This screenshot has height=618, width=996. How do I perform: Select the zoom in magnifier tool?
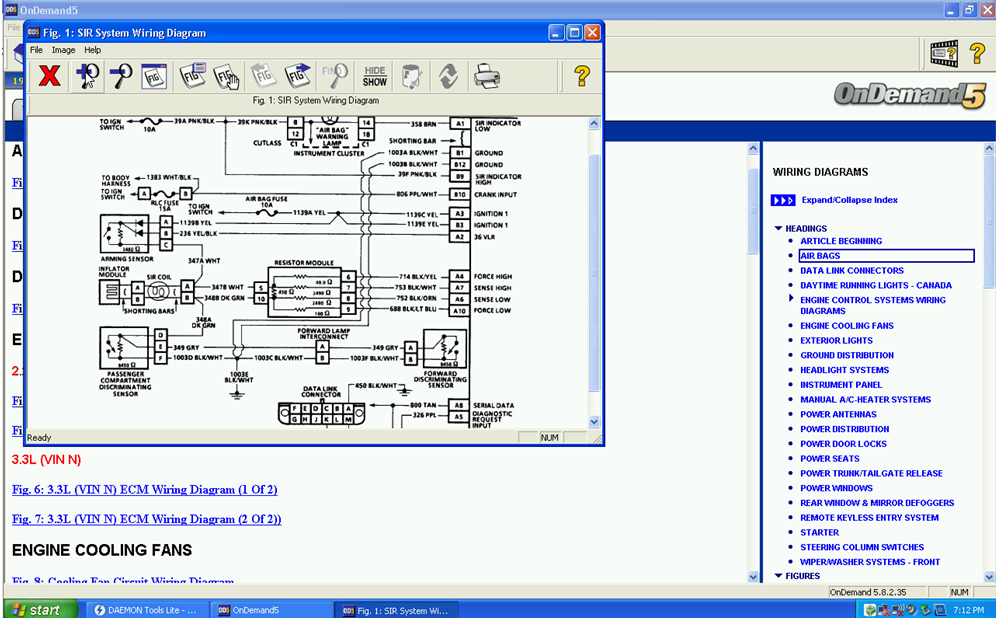(x=86, y=76)
